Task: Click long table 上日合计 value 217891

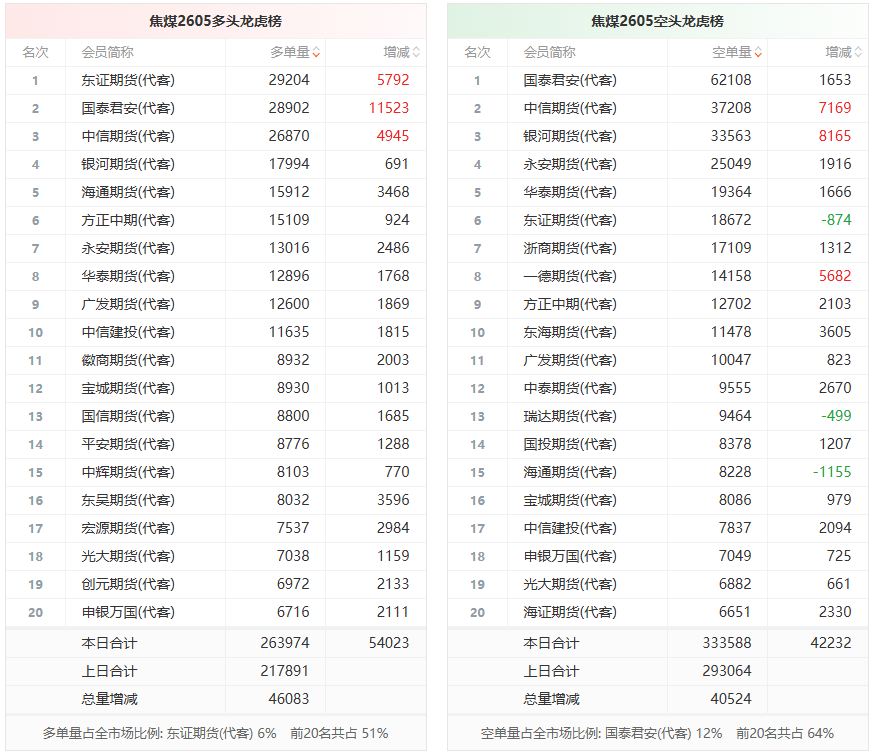Action: point(285,671)
